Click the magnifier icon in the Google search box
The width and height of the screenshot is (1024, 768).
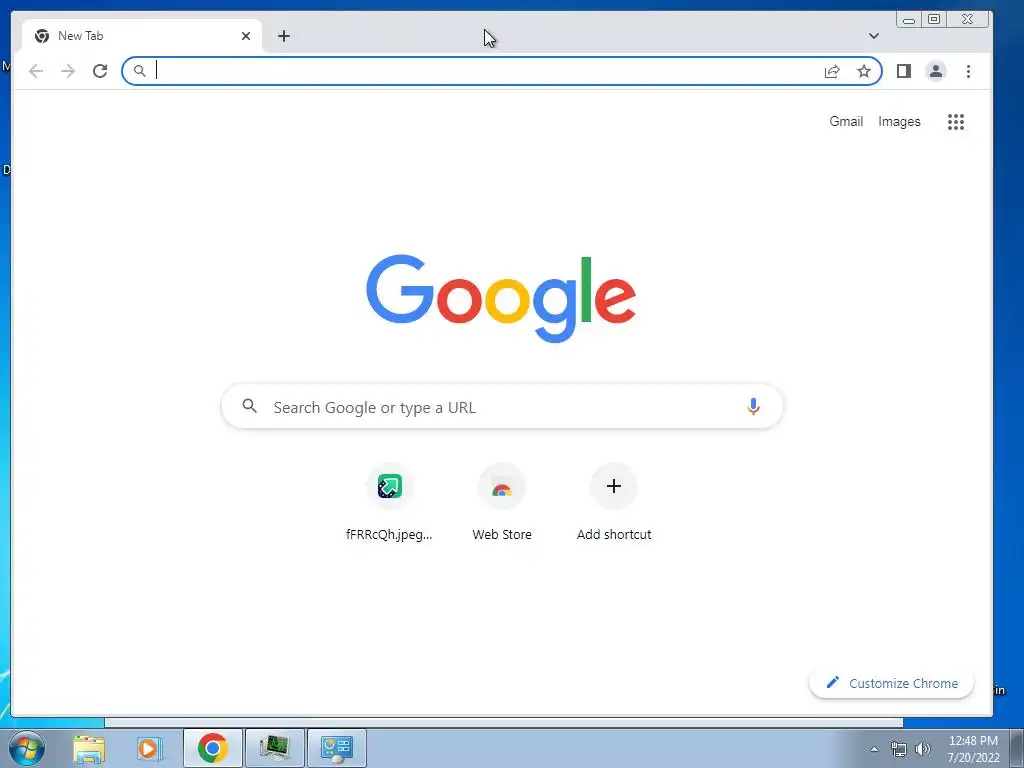click(249, 406)
